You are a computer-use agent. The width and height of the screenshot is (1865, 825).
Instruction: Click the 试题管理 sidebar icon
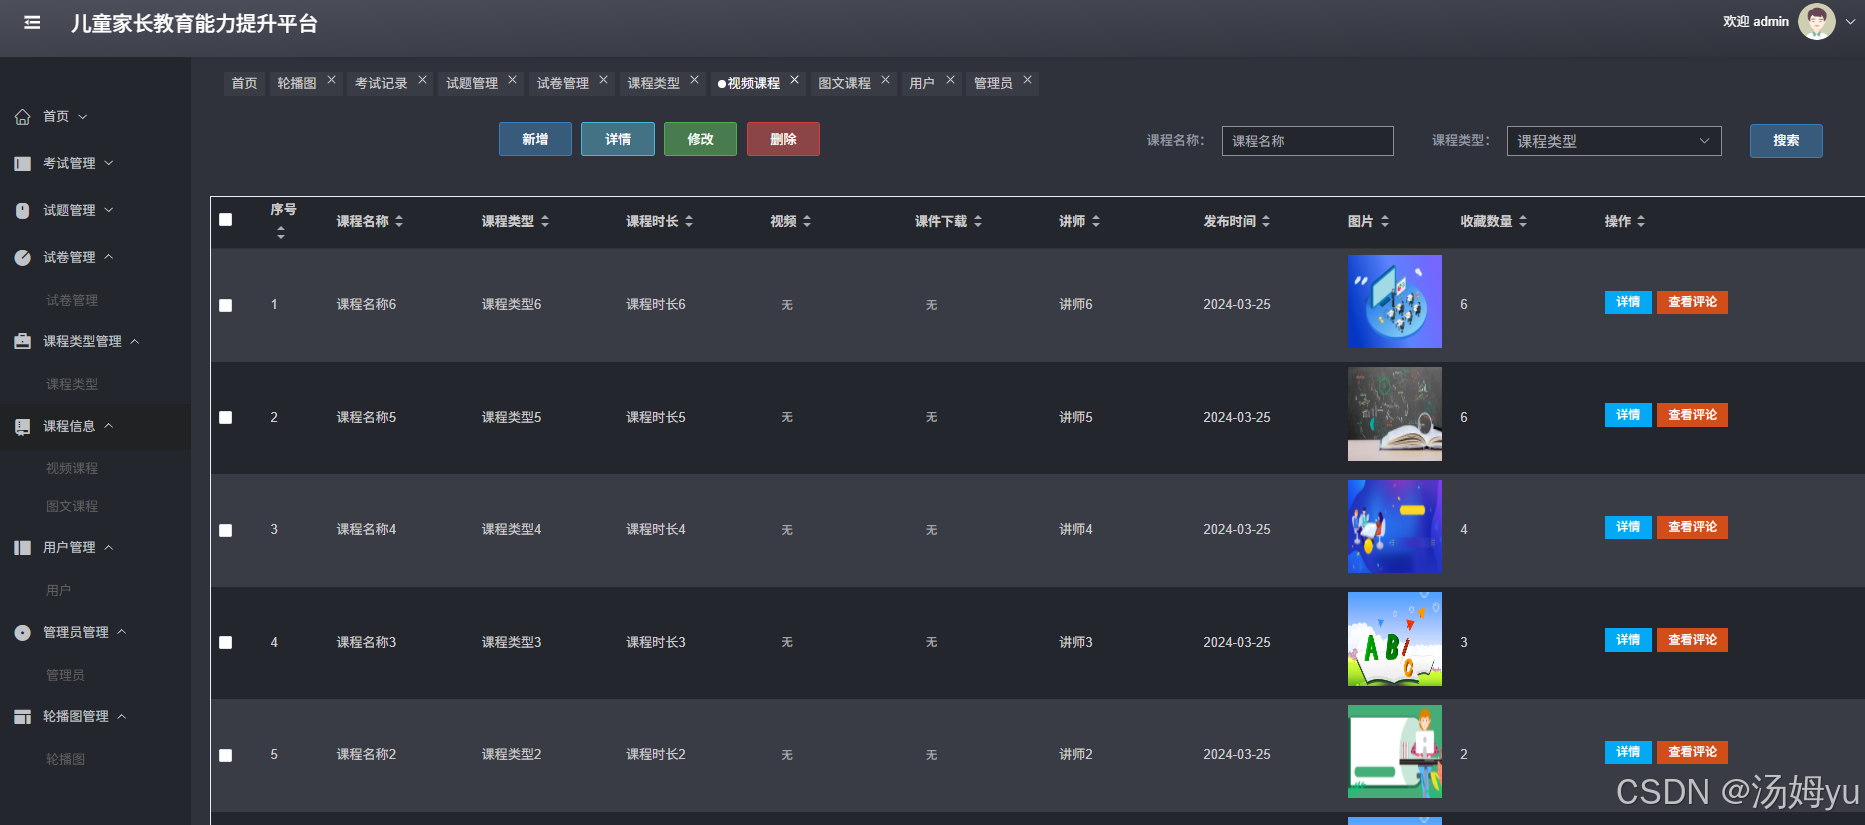[x=22, y=210]
